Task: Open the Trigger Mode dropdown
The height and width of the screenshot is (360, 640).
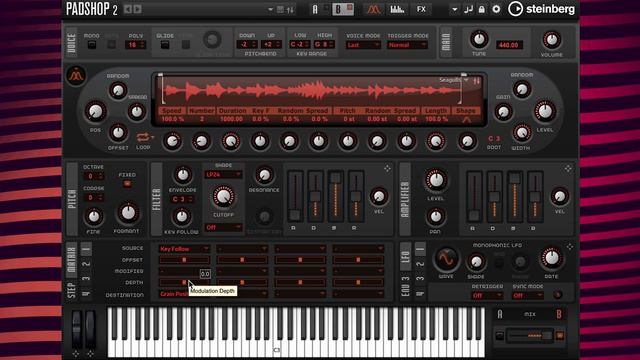Action: pos(407,45)
